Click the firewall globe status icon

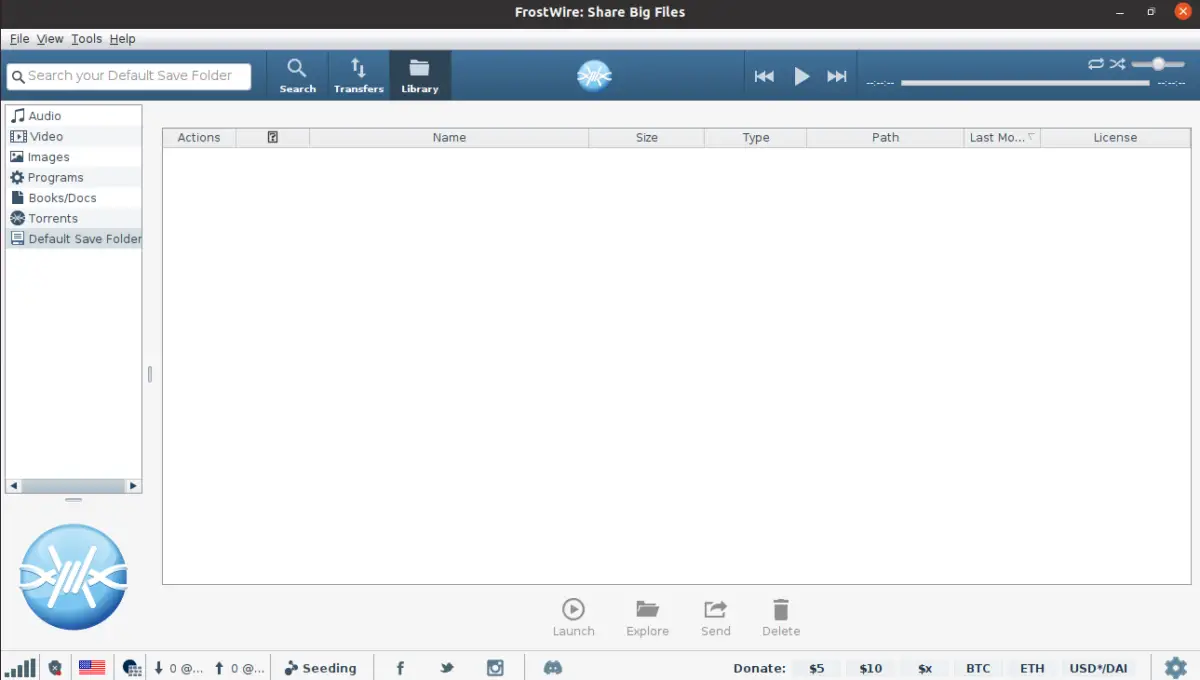pos(131,667)
